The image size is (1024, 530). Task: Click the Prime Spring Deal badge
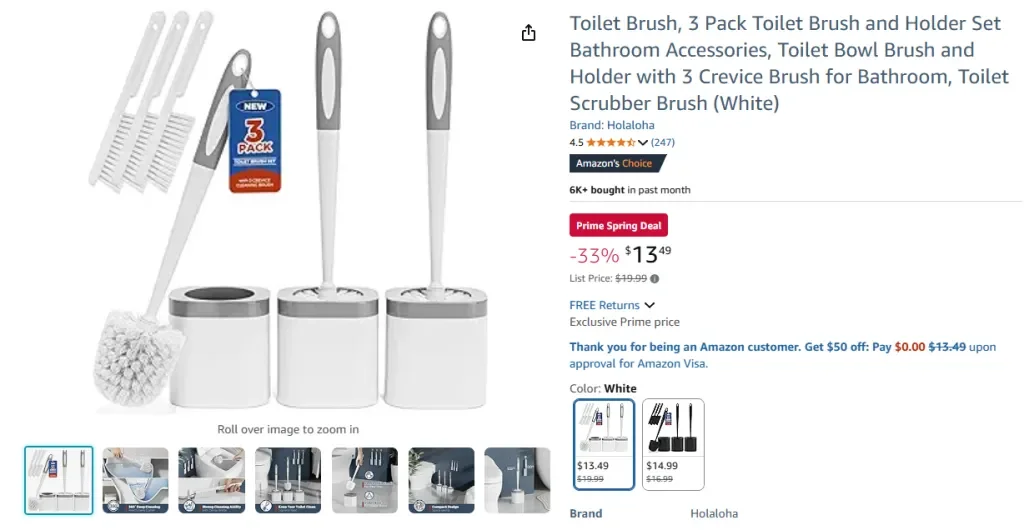click(618, 226)
